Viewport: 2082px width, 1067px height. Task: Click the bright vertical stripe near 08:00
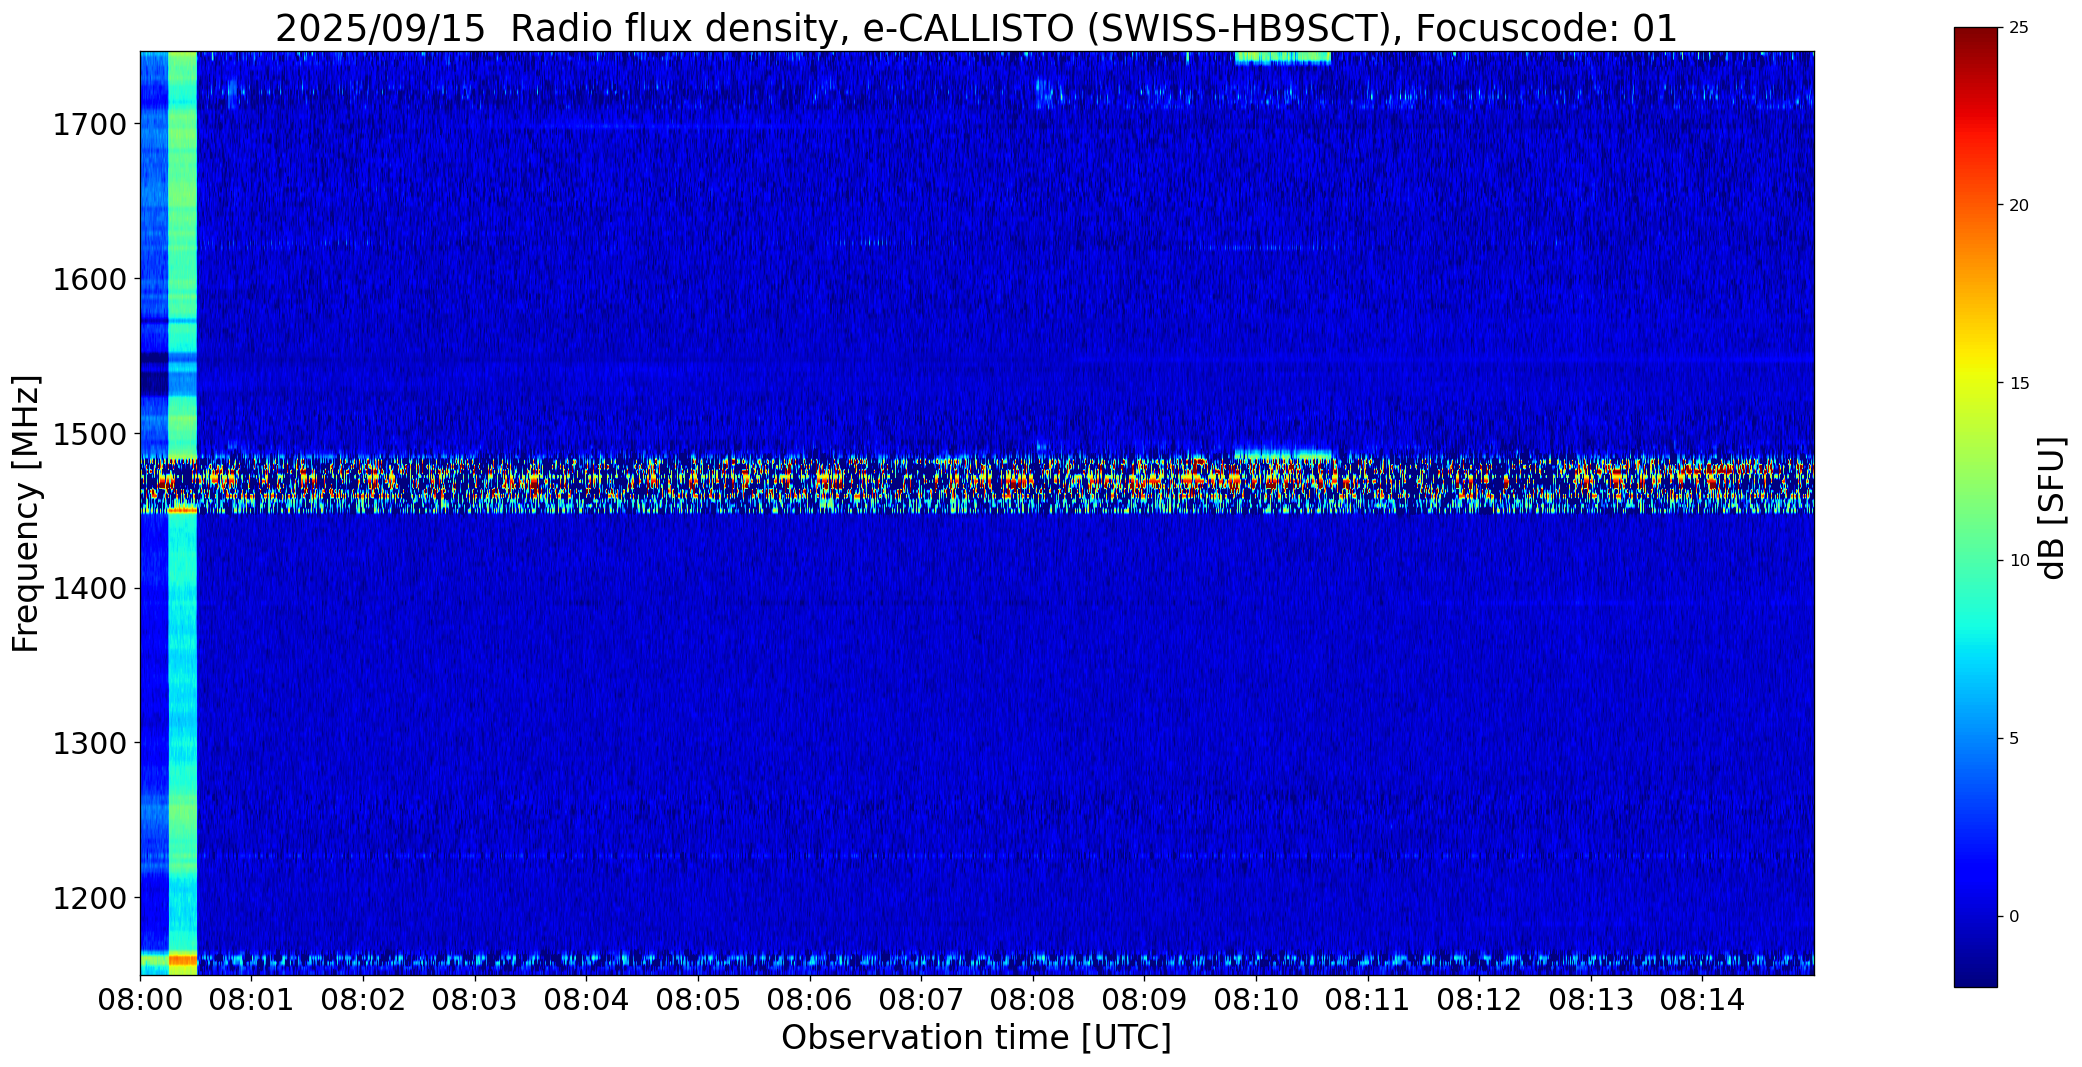[183, 513]
